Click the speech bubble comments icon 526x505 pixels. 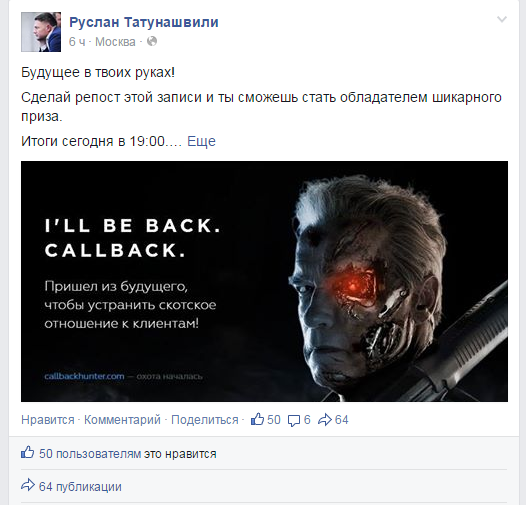(x=294, y=420)
